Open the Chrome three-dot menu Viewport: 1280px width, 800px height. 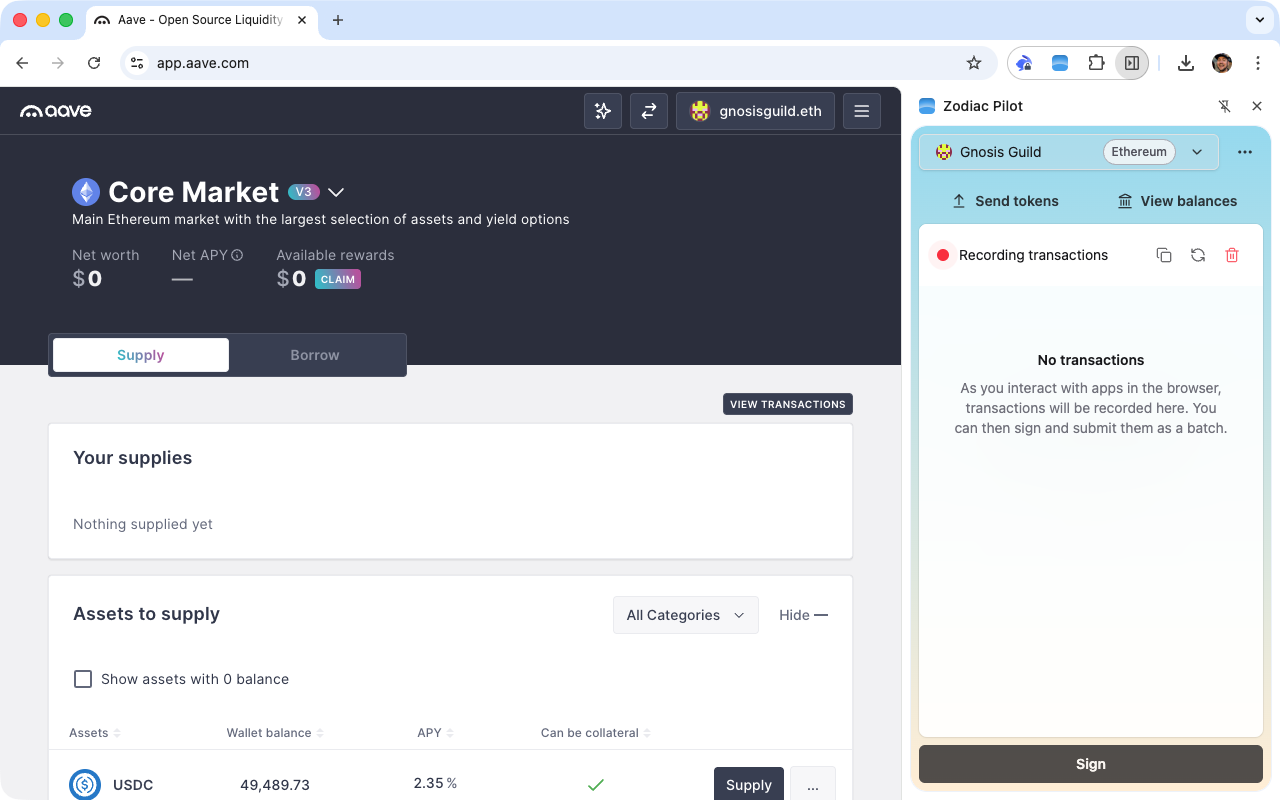pyautogui.click(x=1257, y=63)
